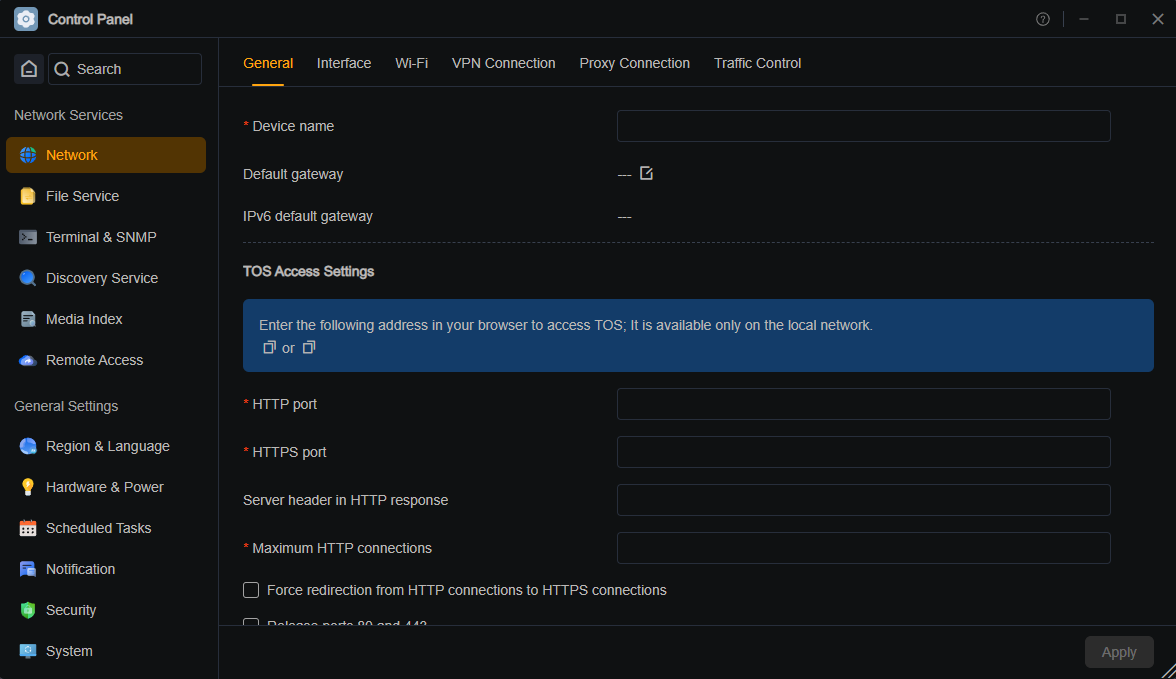Open the Traffic Control tab
The image size is (1176, 679).
point(758,64)
